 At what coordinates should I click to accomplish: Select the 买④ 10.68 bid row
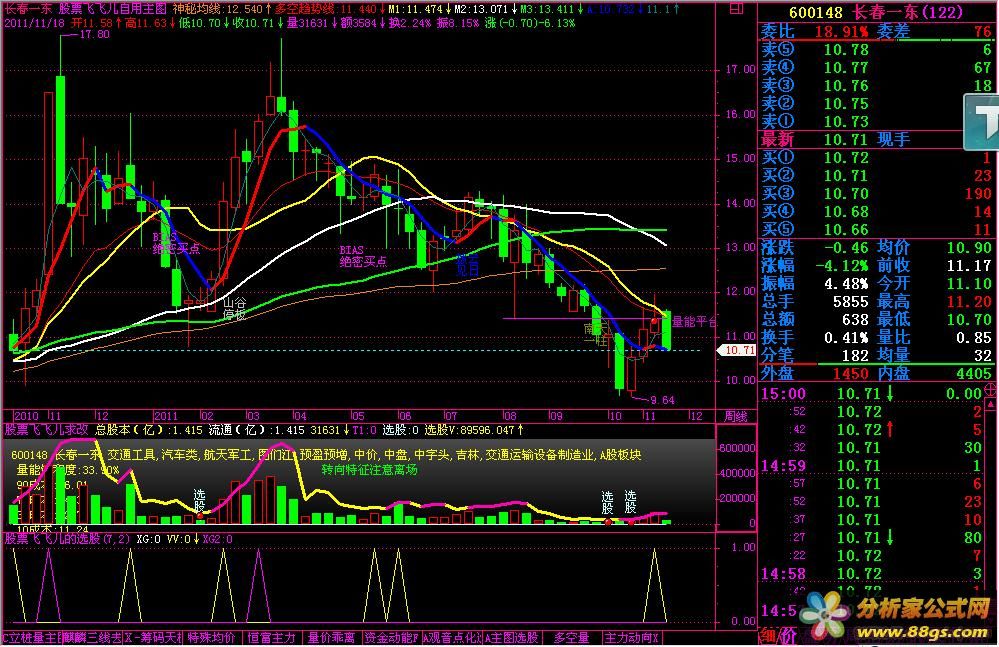pos(877,211)
